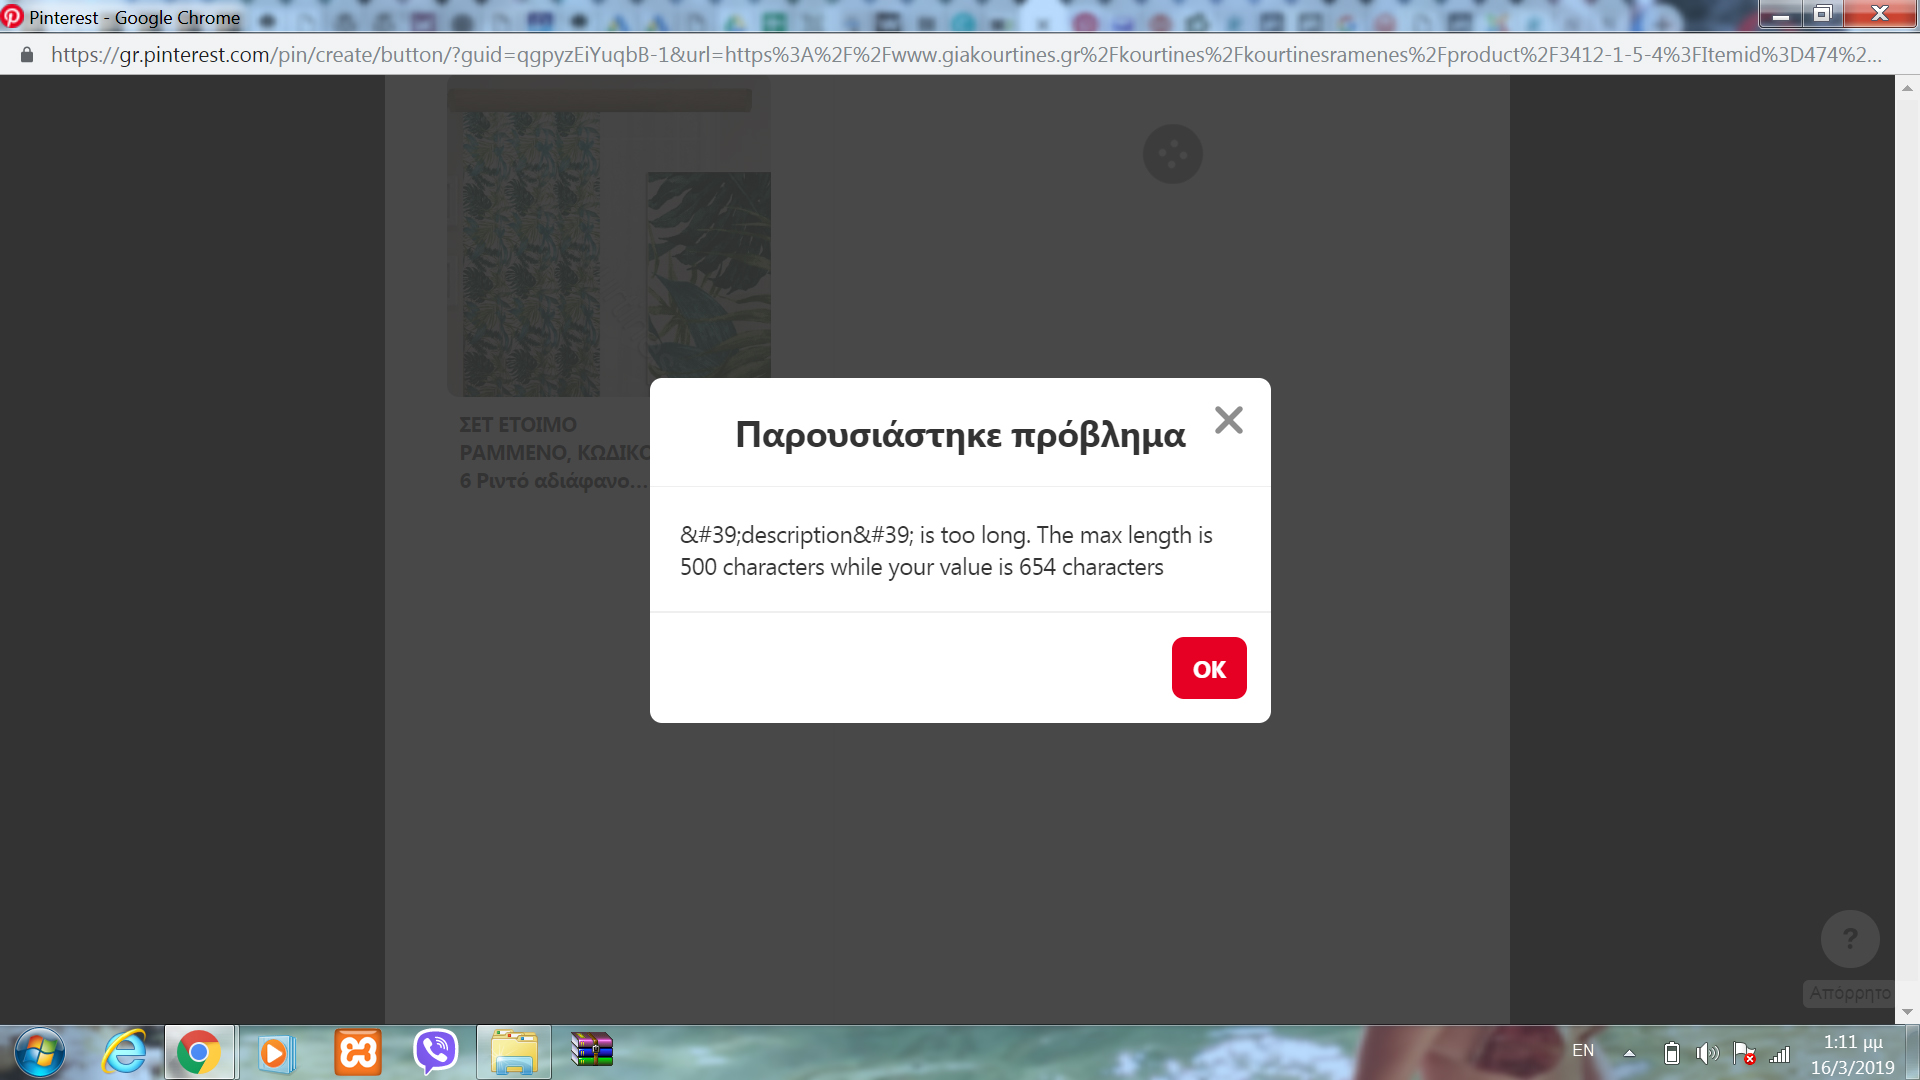Click the scrollbar down arrow
This screenshot has width=1920, height=1080.
[1907, 1012]
